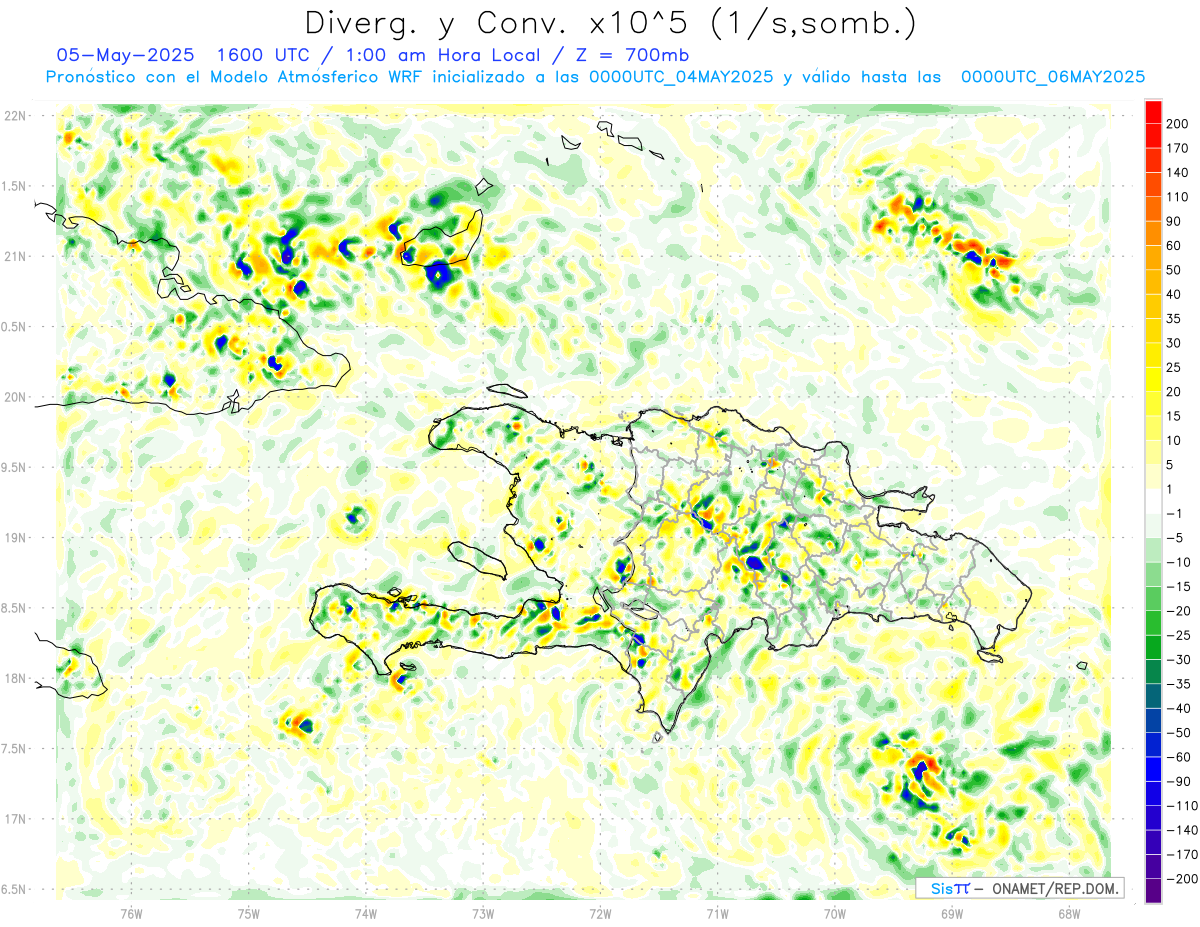Select the "-15" colorbar value

tap(1178, 586)
